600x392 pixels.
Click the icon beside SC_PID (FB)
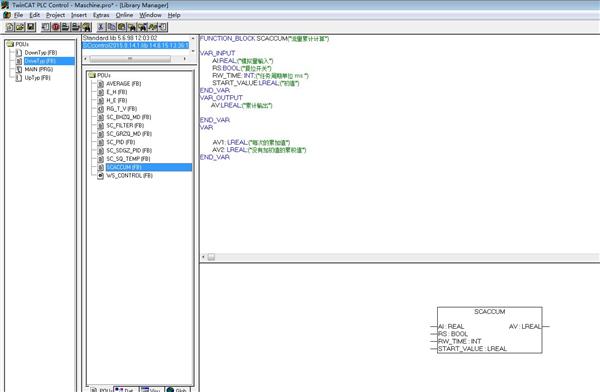(101, 142)
